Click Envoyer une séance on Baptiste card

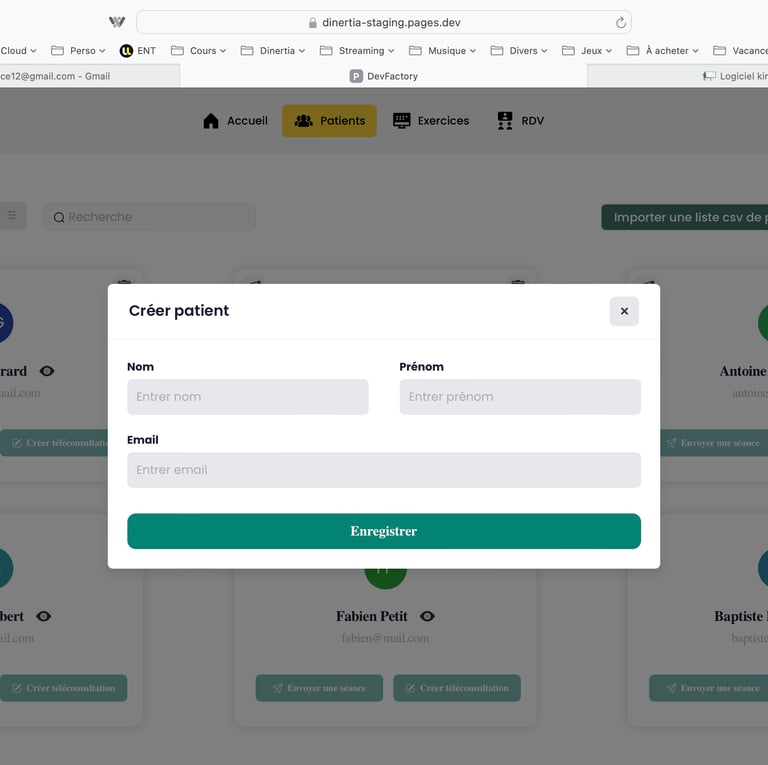pos(708,688)
